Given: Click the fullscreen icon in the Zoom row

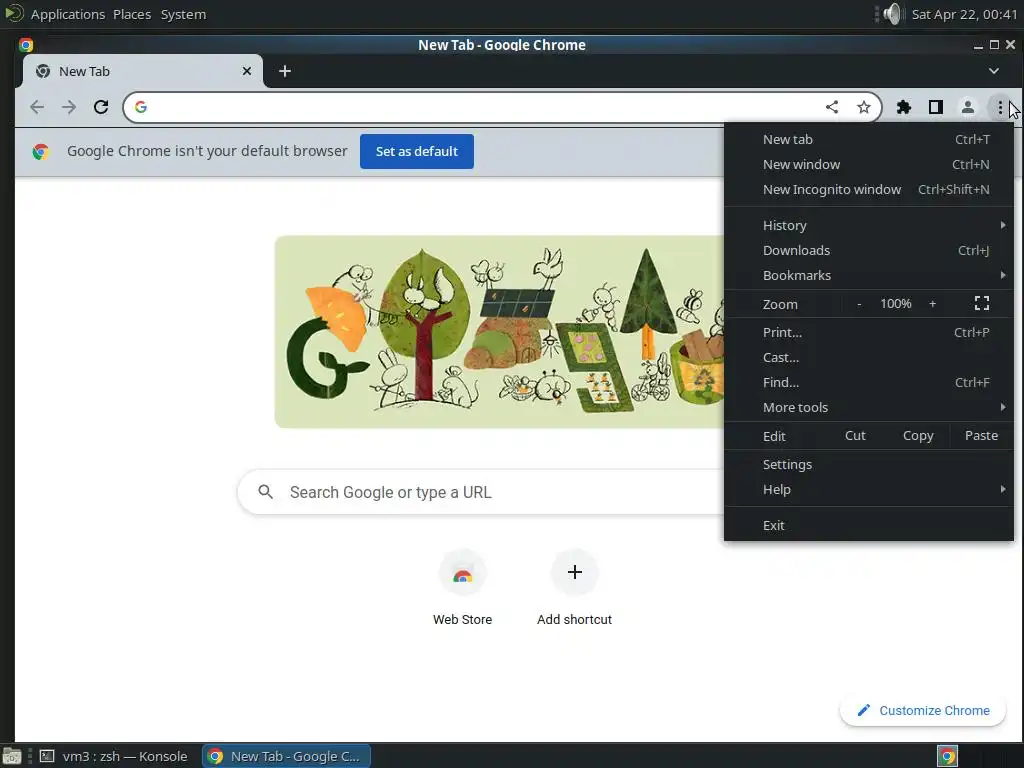Looking at the screenshot, I should [982, 304].
